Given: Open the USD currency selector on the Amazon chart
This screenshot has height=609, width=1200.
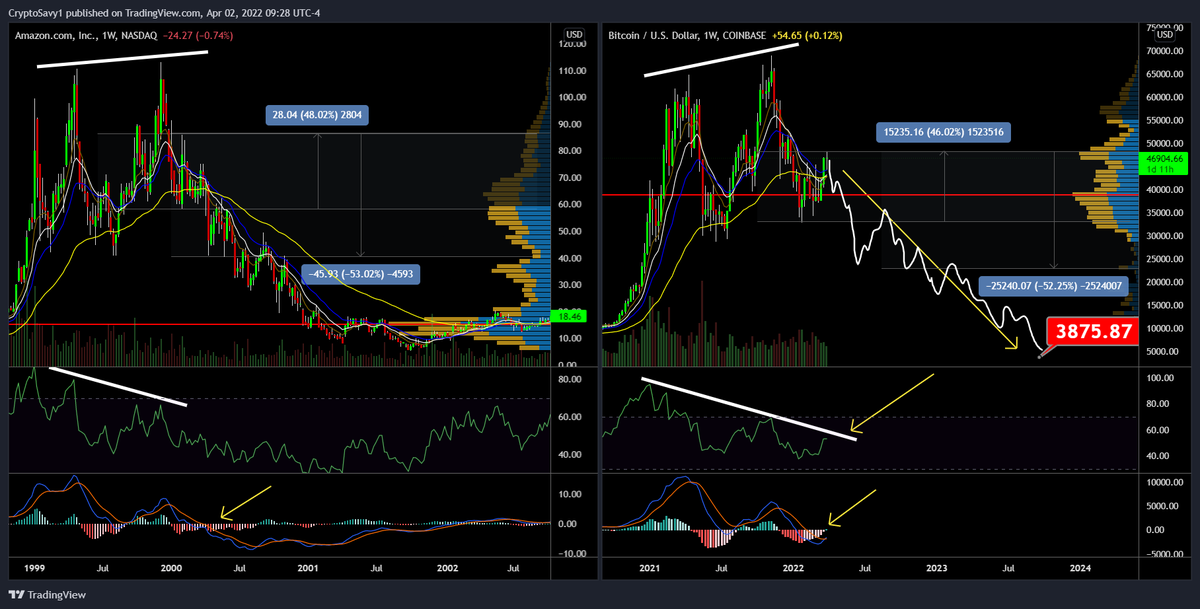Looking at the screenshot, I should 574,34.
